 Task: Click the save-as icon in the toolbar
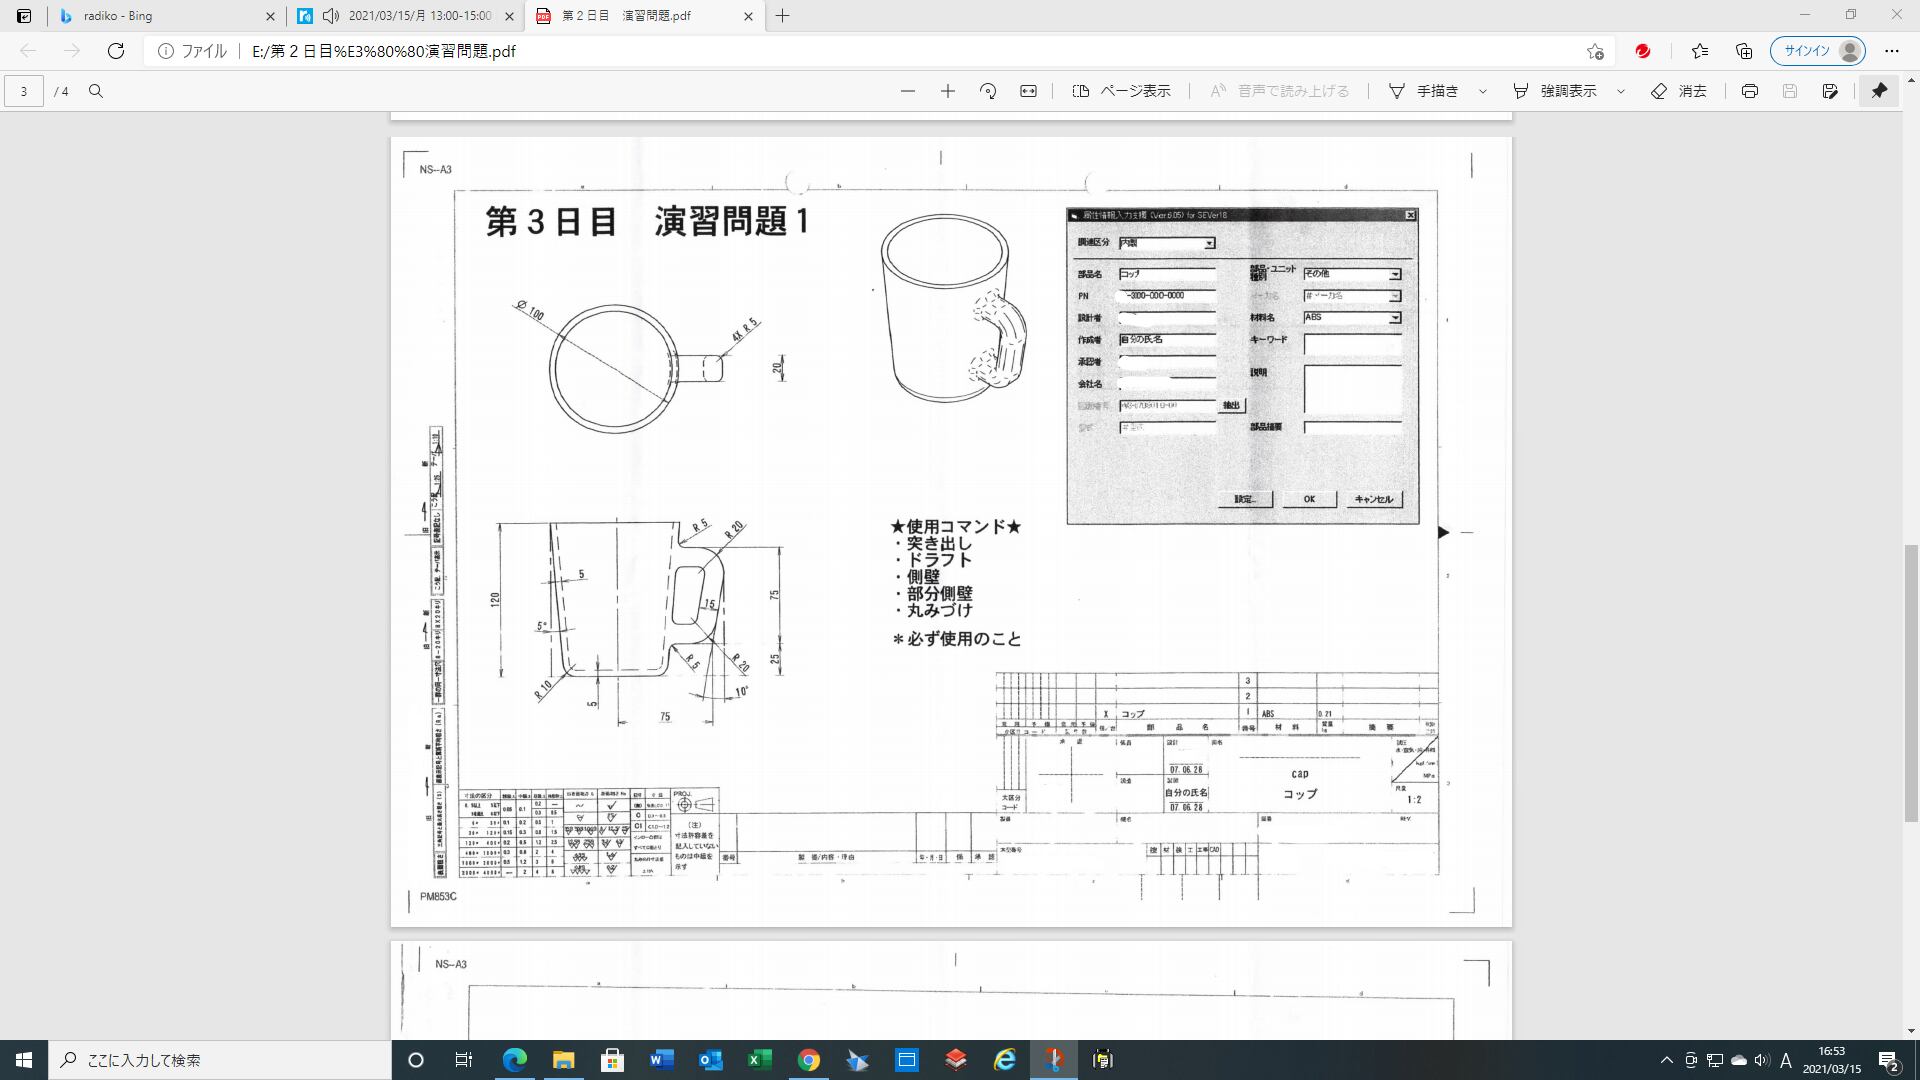click(1830, 91)
